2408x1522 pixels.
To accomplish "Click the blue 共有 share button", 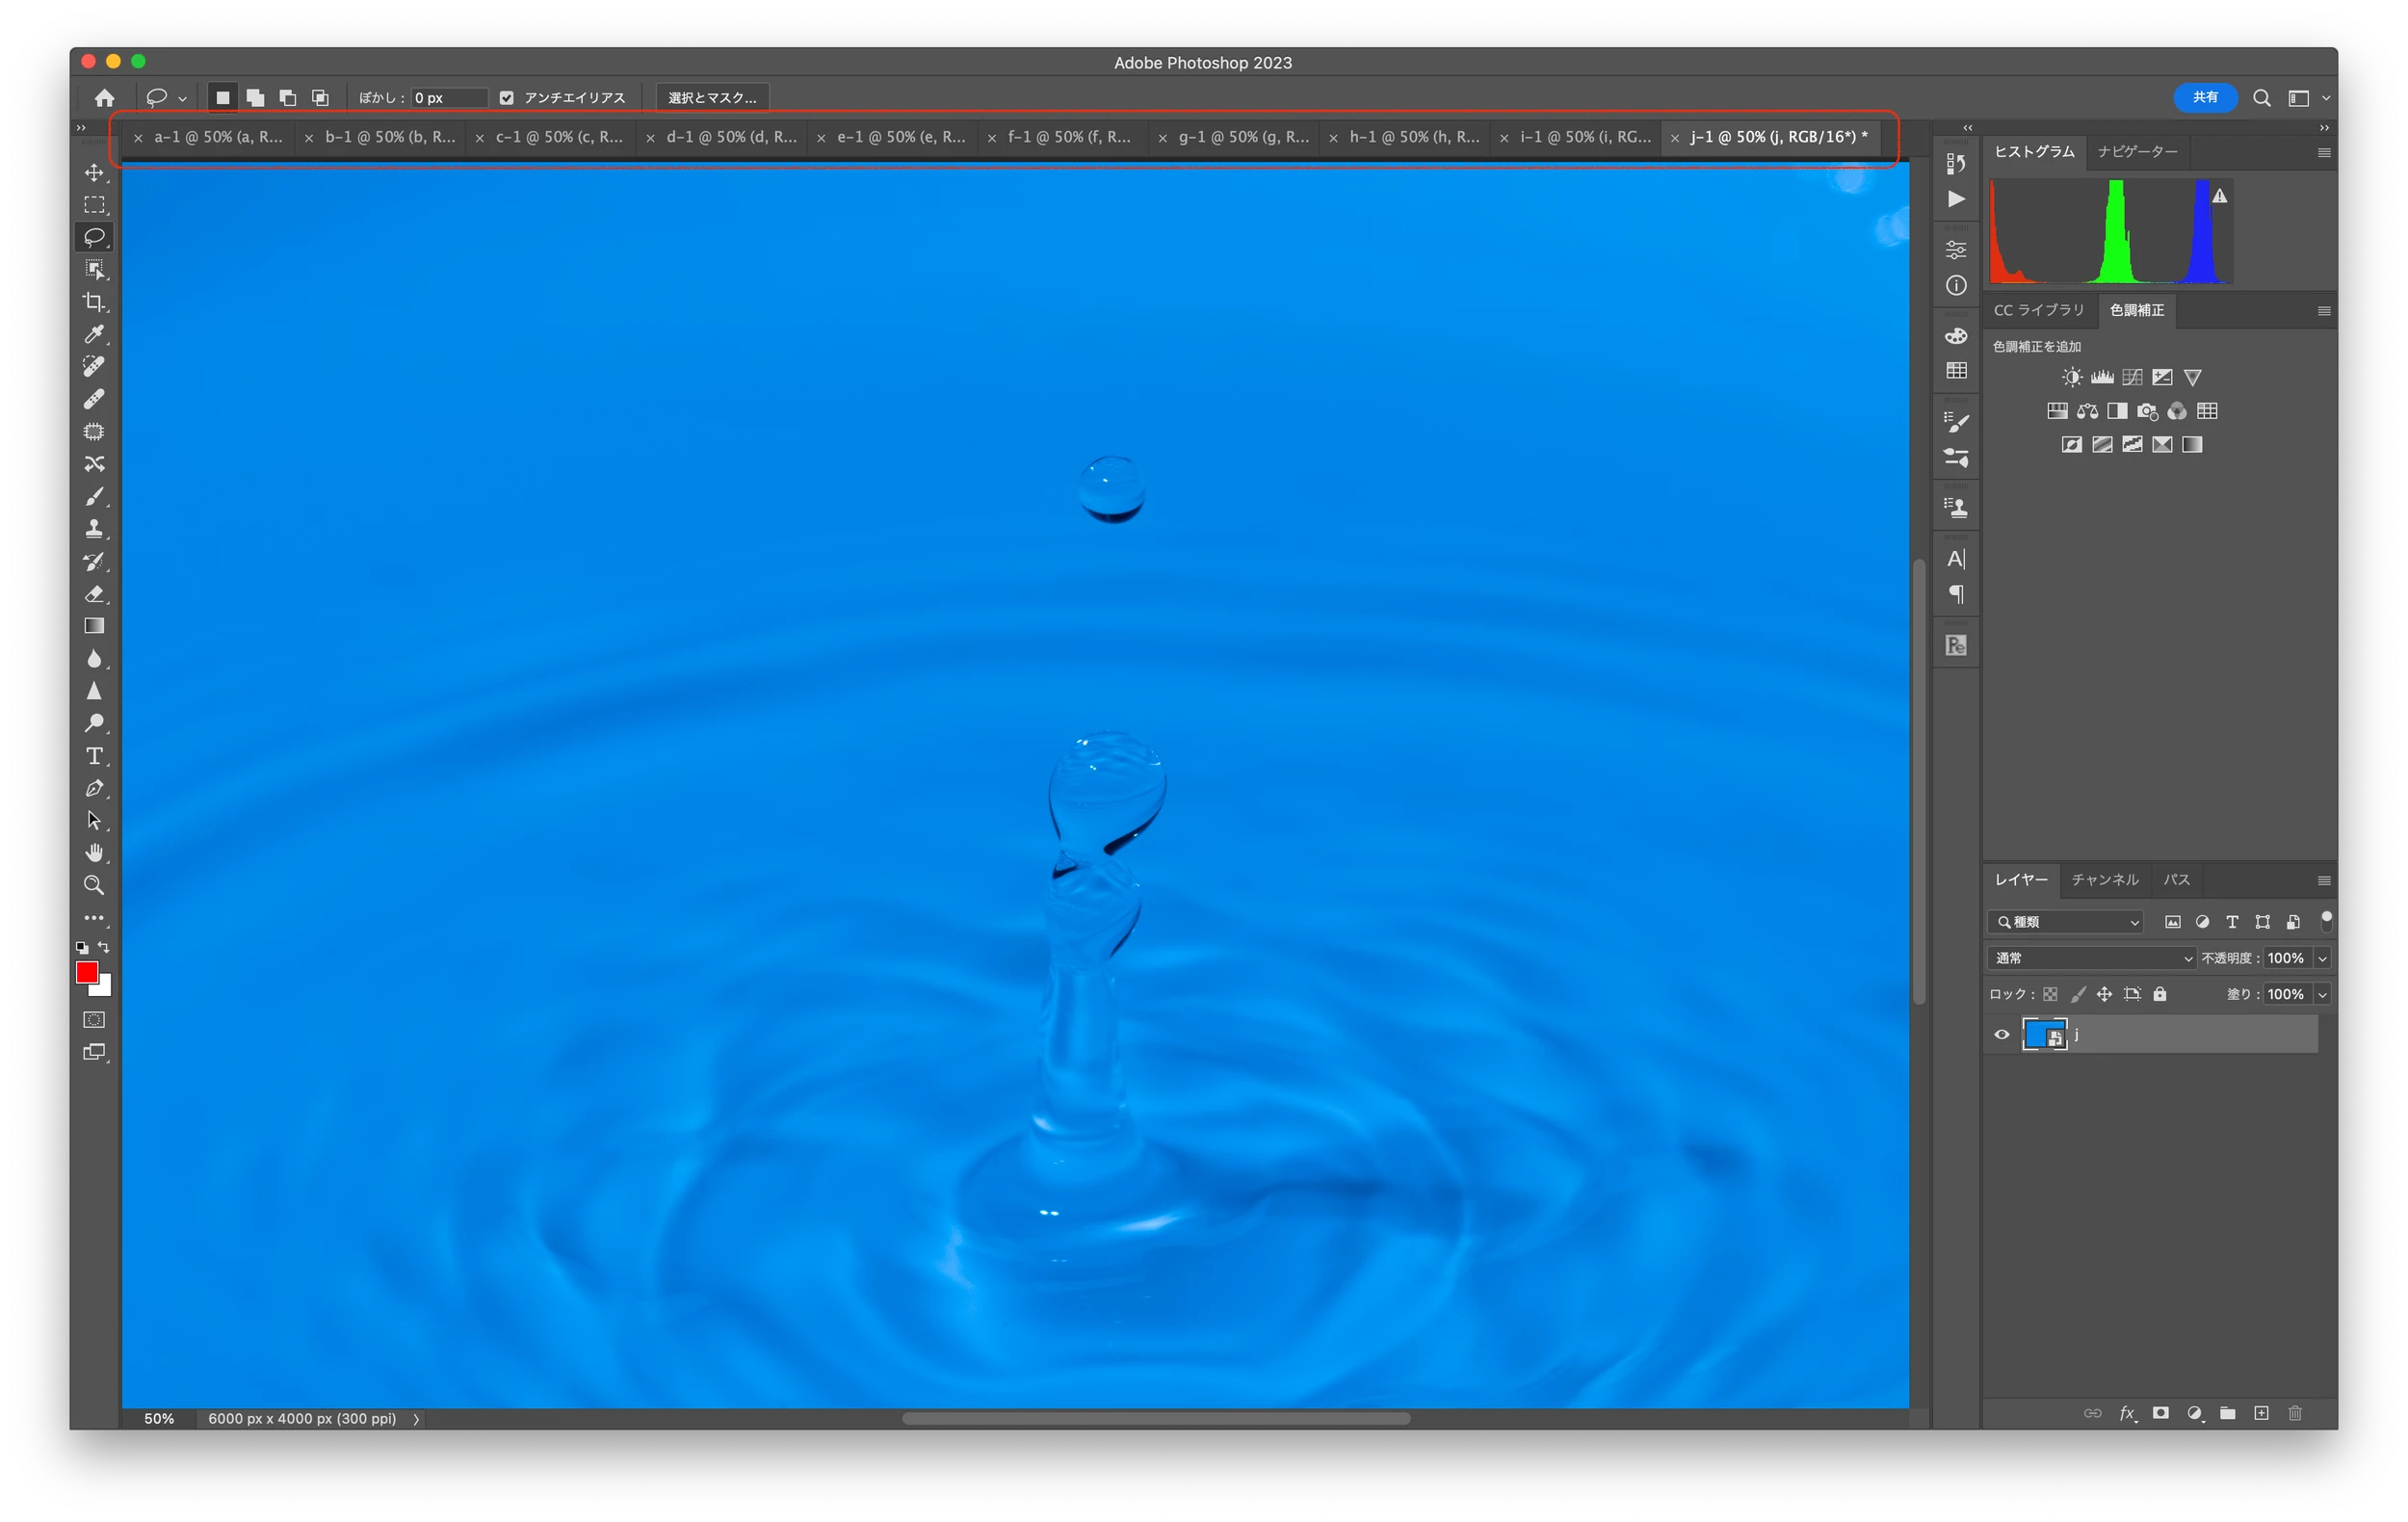I will tap(2204, 98).
